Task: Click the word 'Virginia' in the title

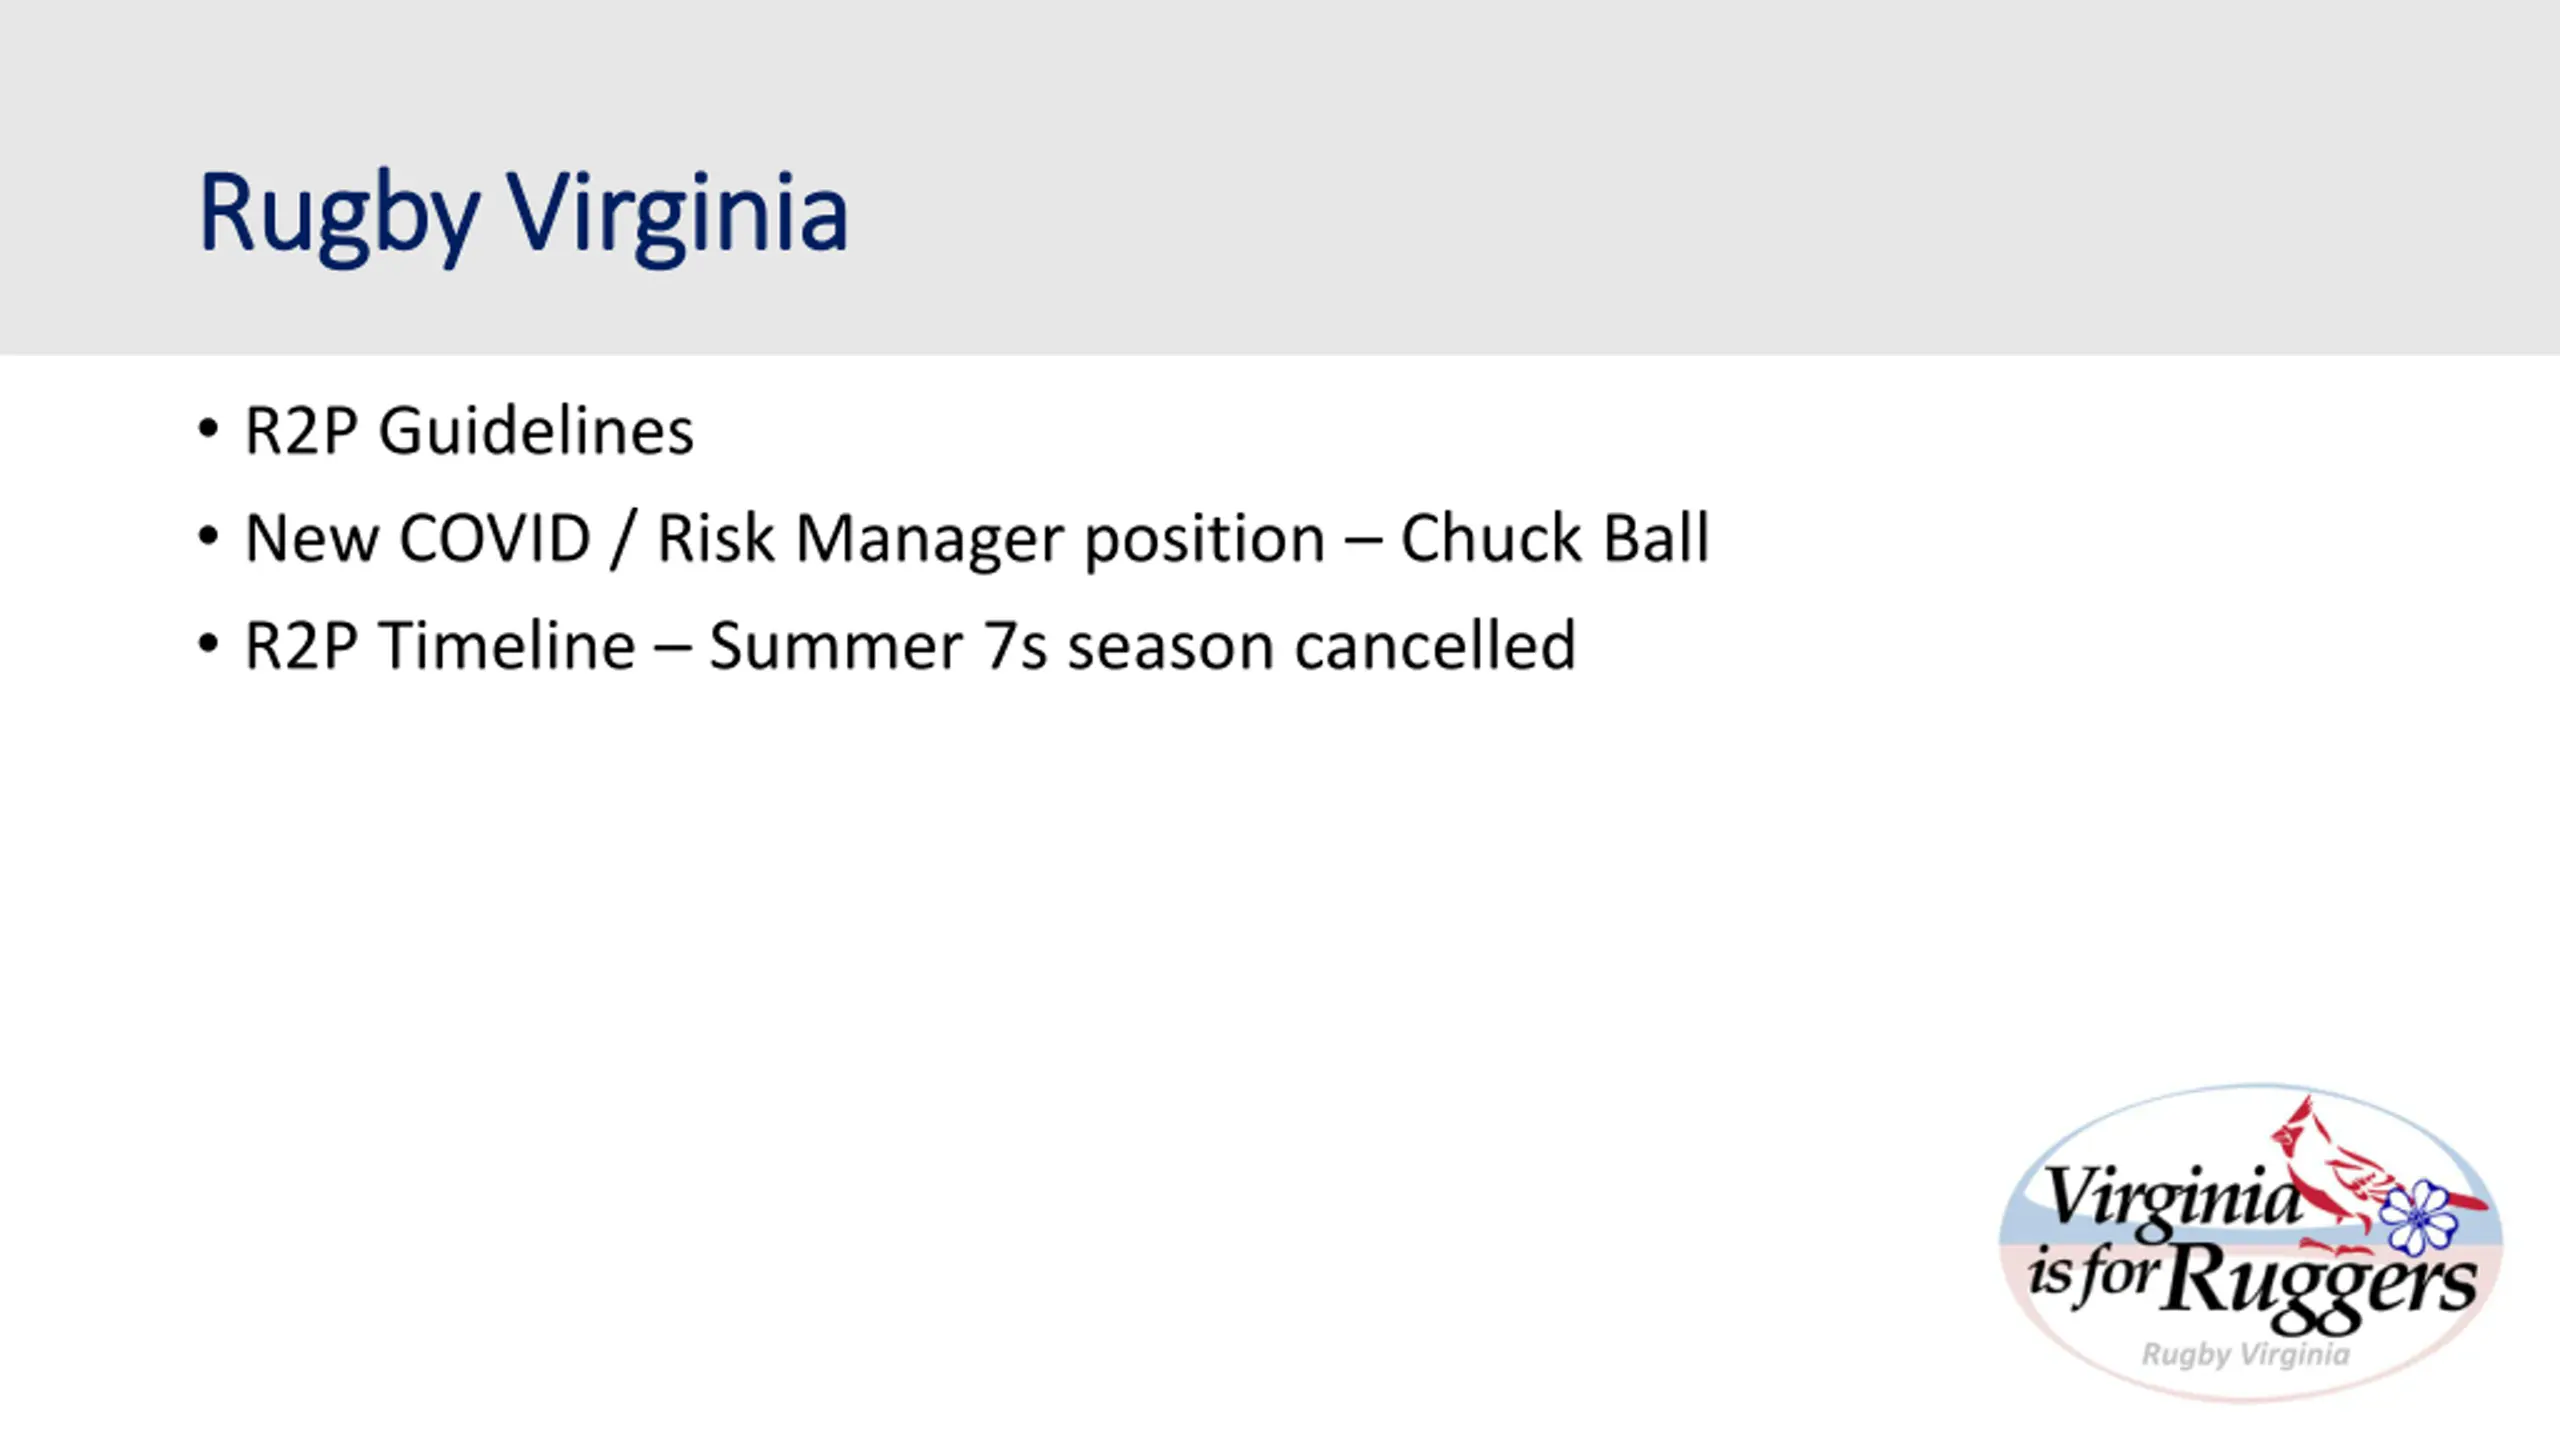Action: (677, 215)
